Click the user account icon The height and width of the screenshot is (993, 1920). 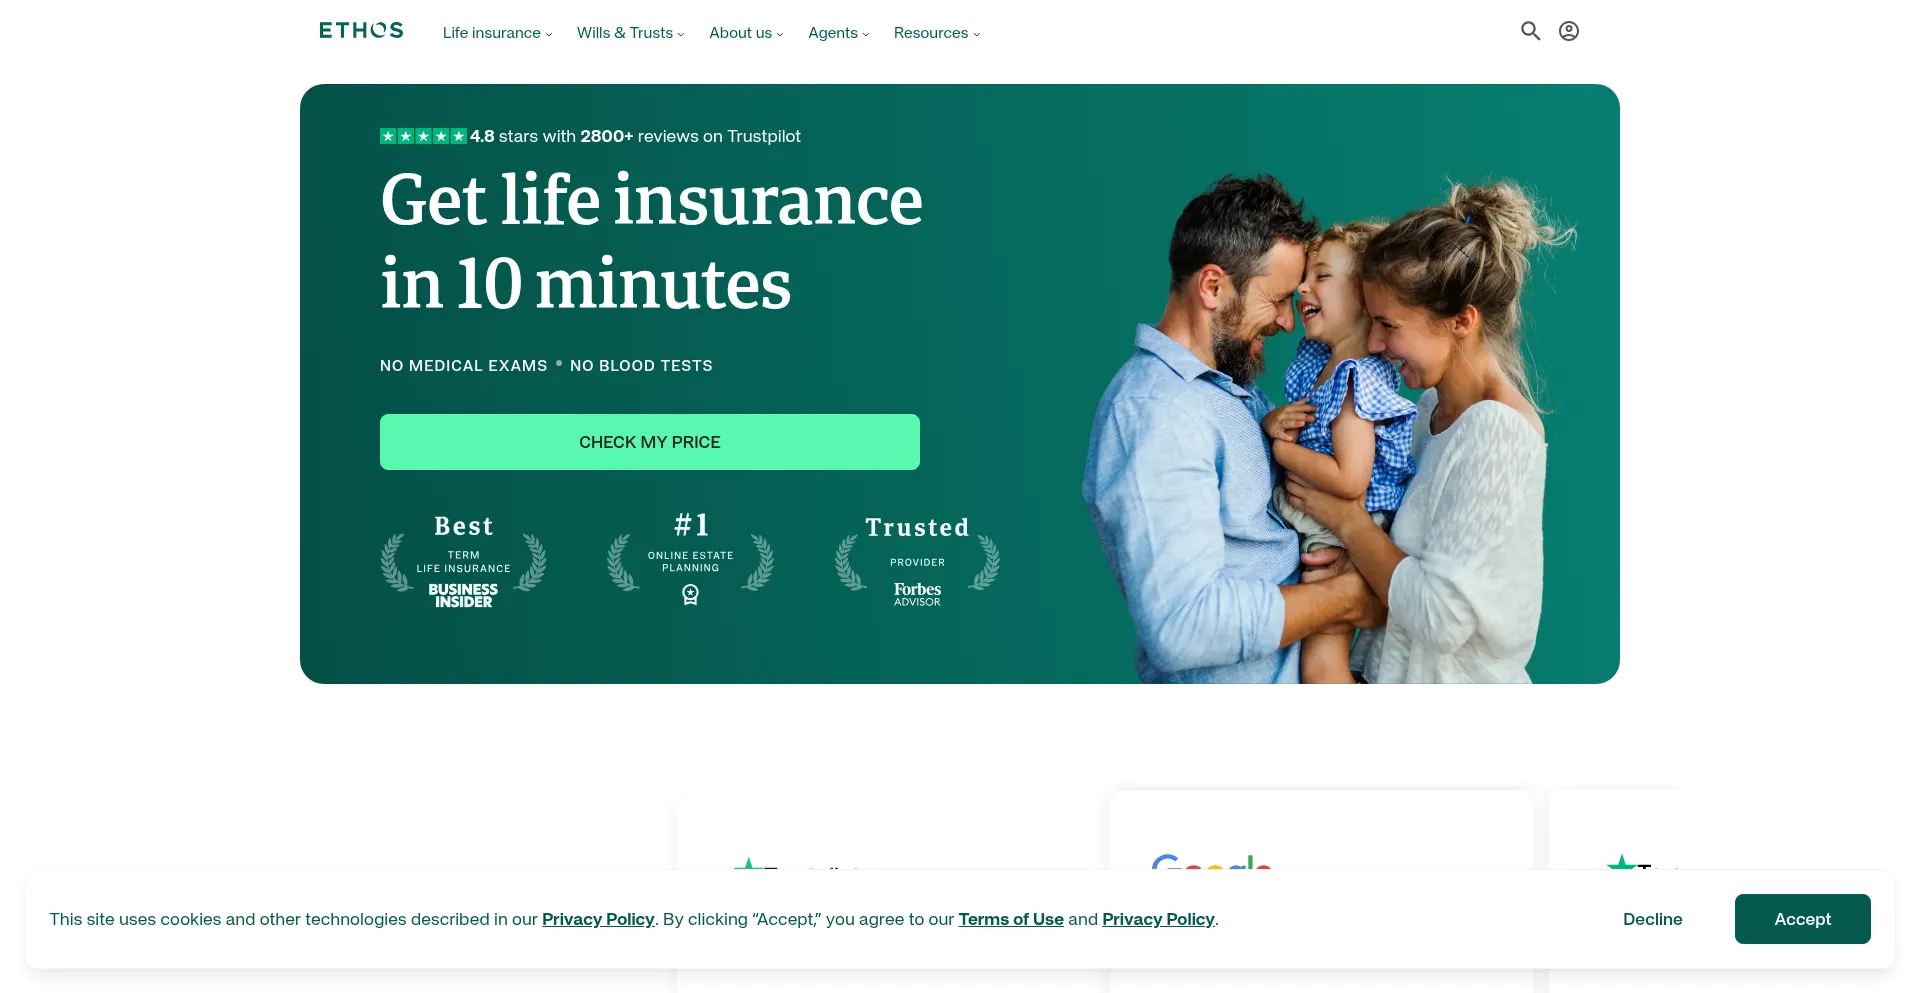point(1569,31)
